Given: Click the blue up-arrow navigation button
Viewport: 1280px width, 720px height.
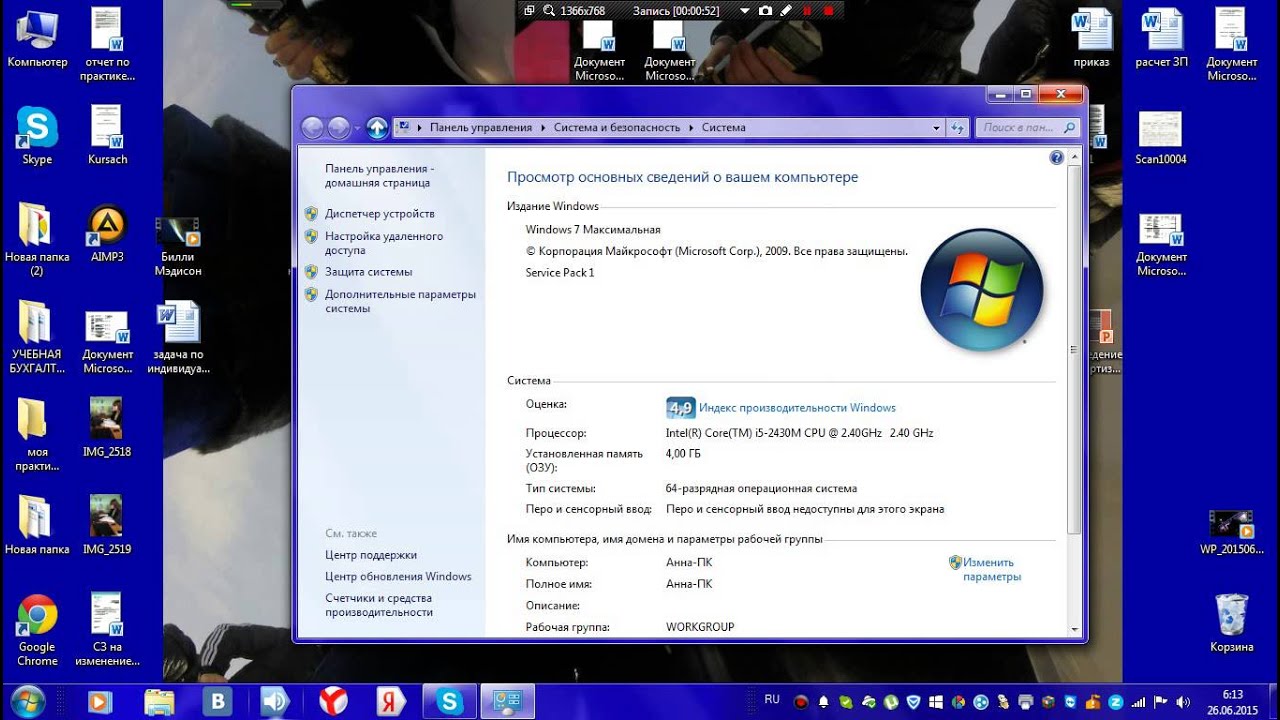Looking at the screenshot, I should tap(377, 127).
